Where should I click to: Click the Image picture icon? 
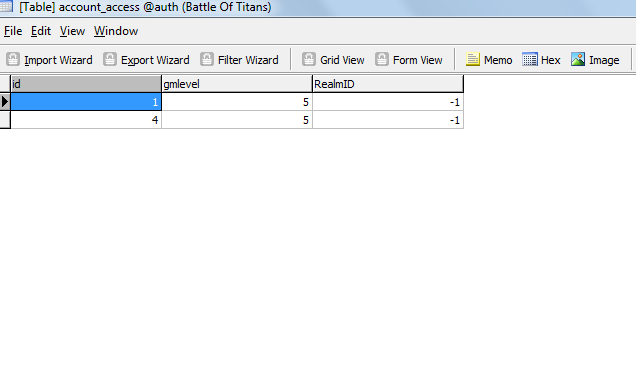pyautogui.click(x=578, y=59)
